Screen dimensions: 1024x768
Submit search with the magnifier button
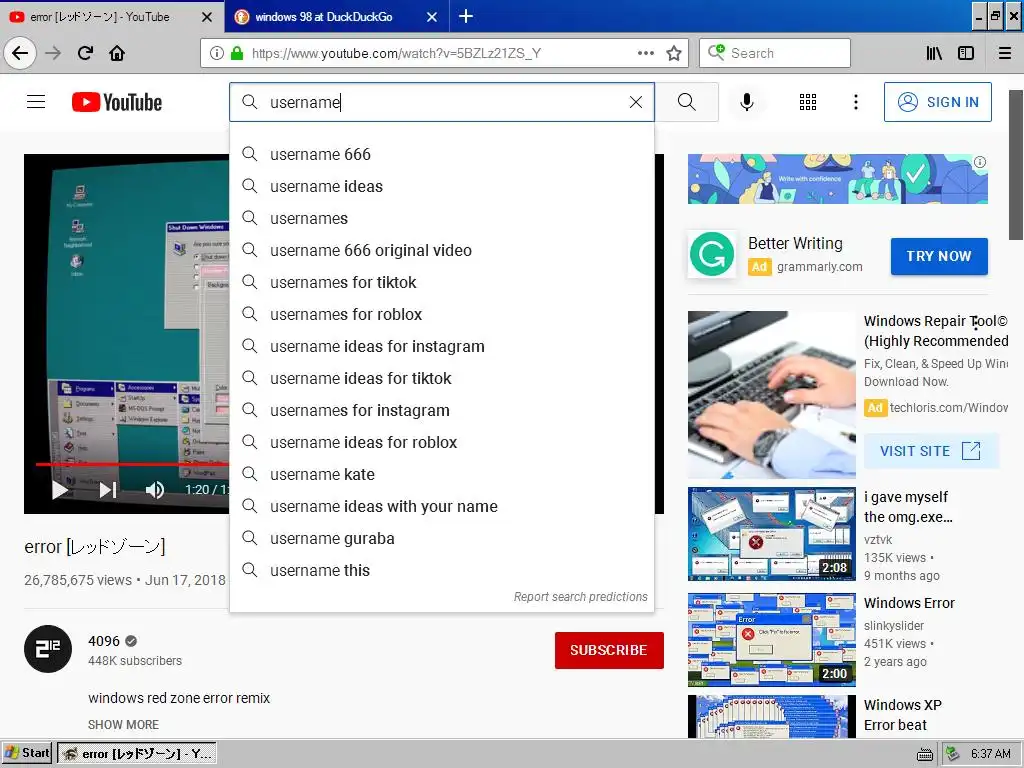coord(686,102)
